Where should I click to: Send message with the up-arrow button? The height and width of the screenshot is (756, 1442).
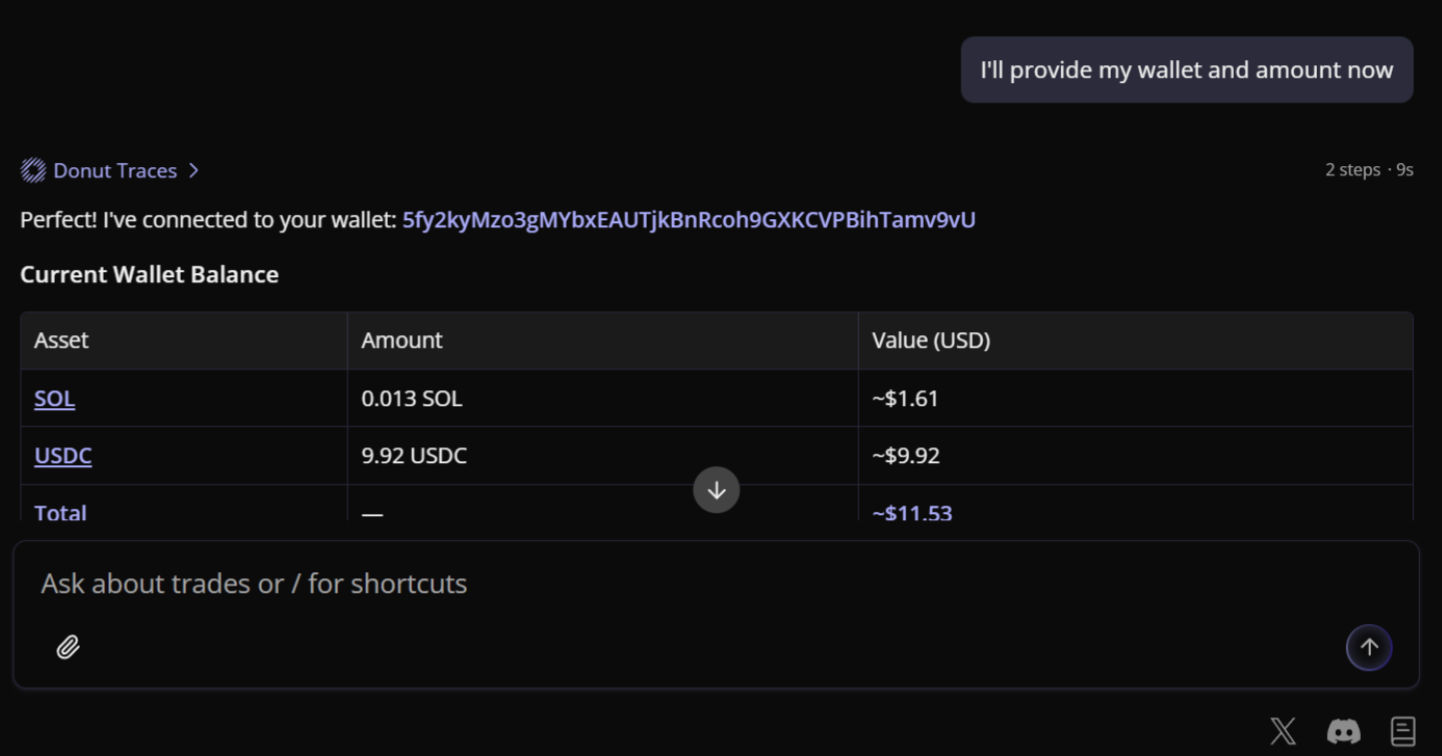[1368, 647]
